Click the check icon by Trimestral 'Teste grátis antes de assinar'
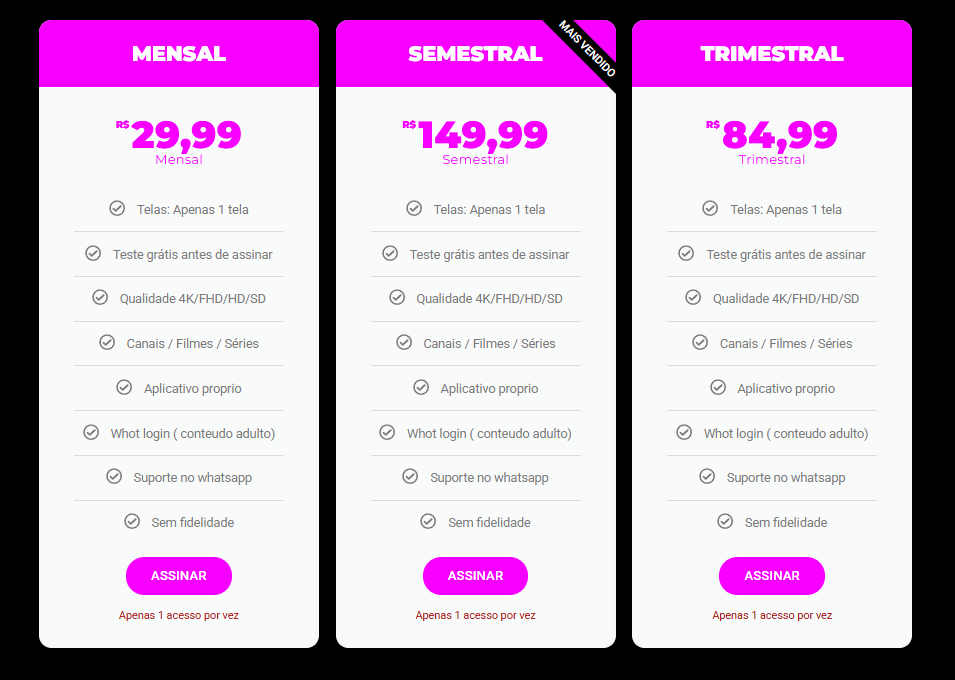Image resolution: width=955 pixels, height=680 pixels. coord(686,254)
